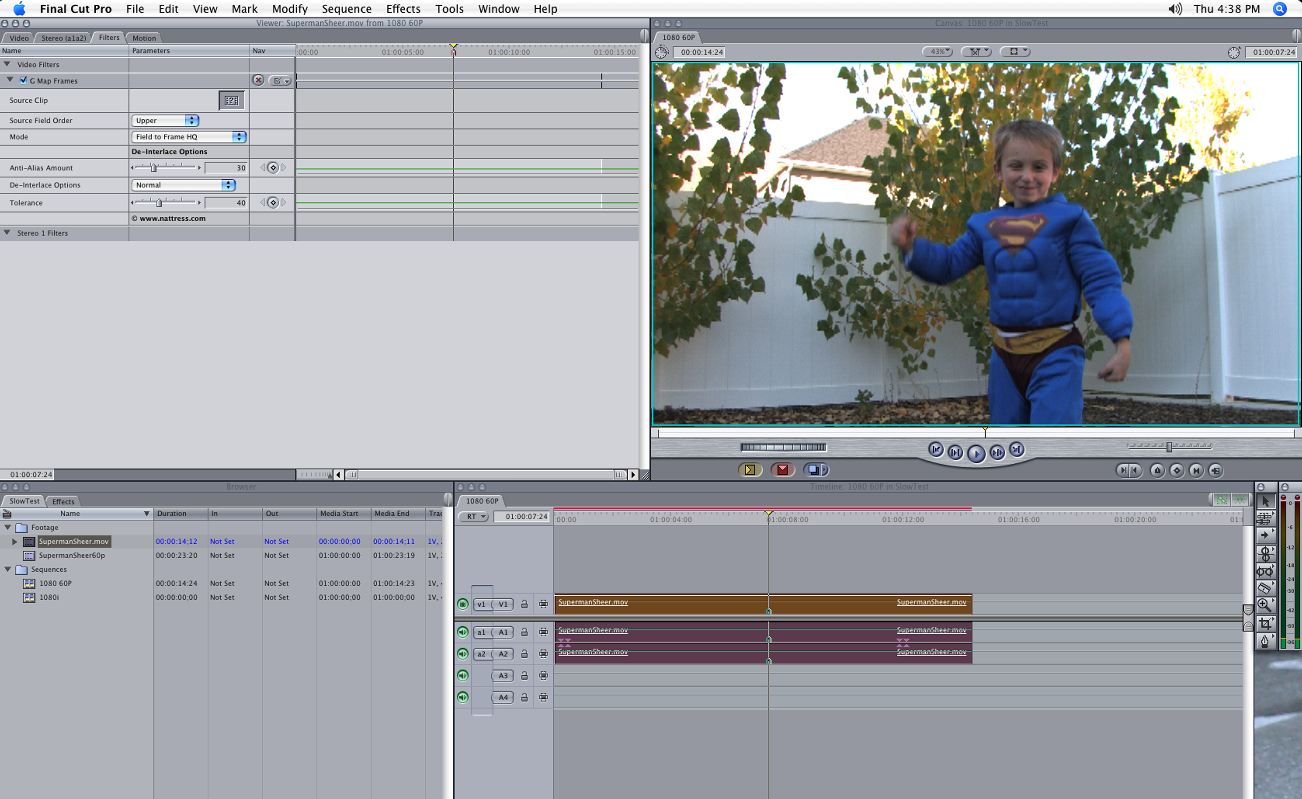Image resolution: width=1302 pixels, height=799 pixels.
Task: Lock the V1 video track
Action: pyautogui.click(x=524, y=604)
